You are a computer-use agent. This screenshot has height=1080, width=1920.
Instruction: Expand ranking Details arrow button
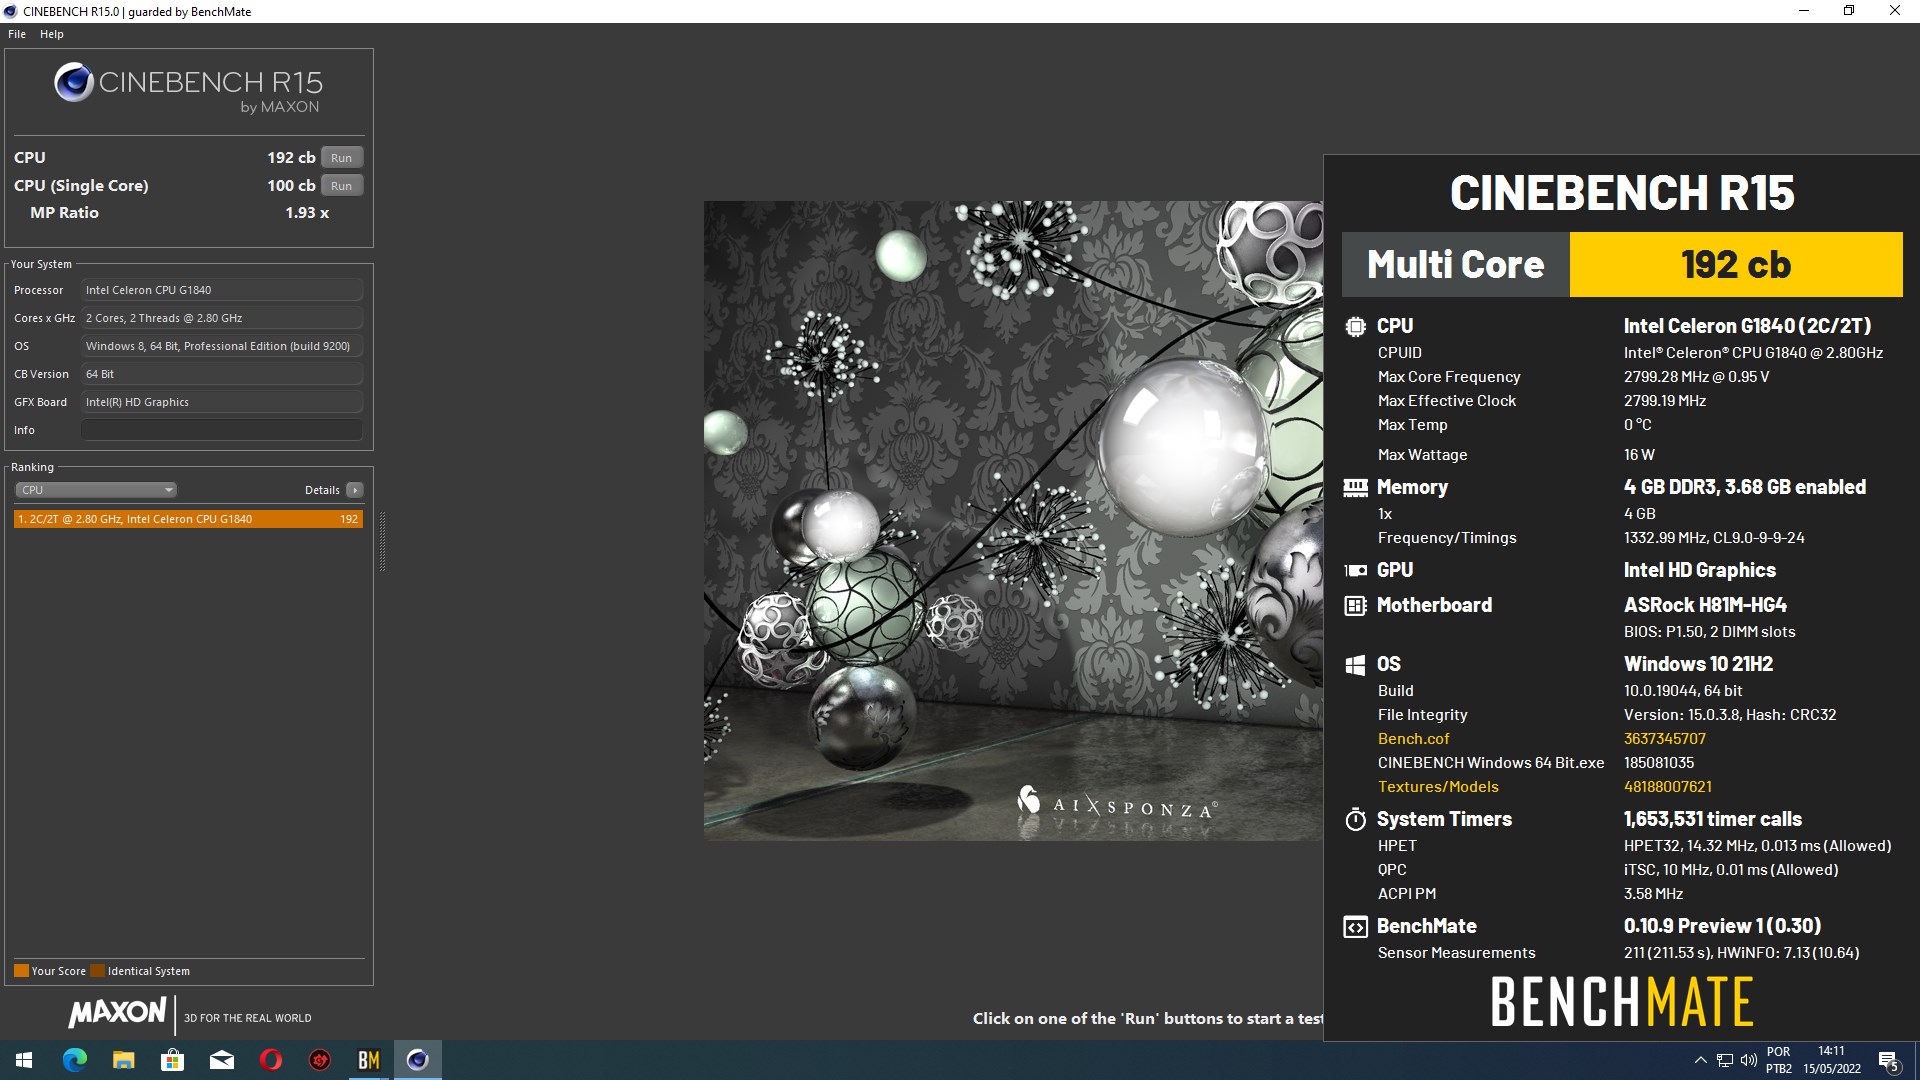coord(355,490)
